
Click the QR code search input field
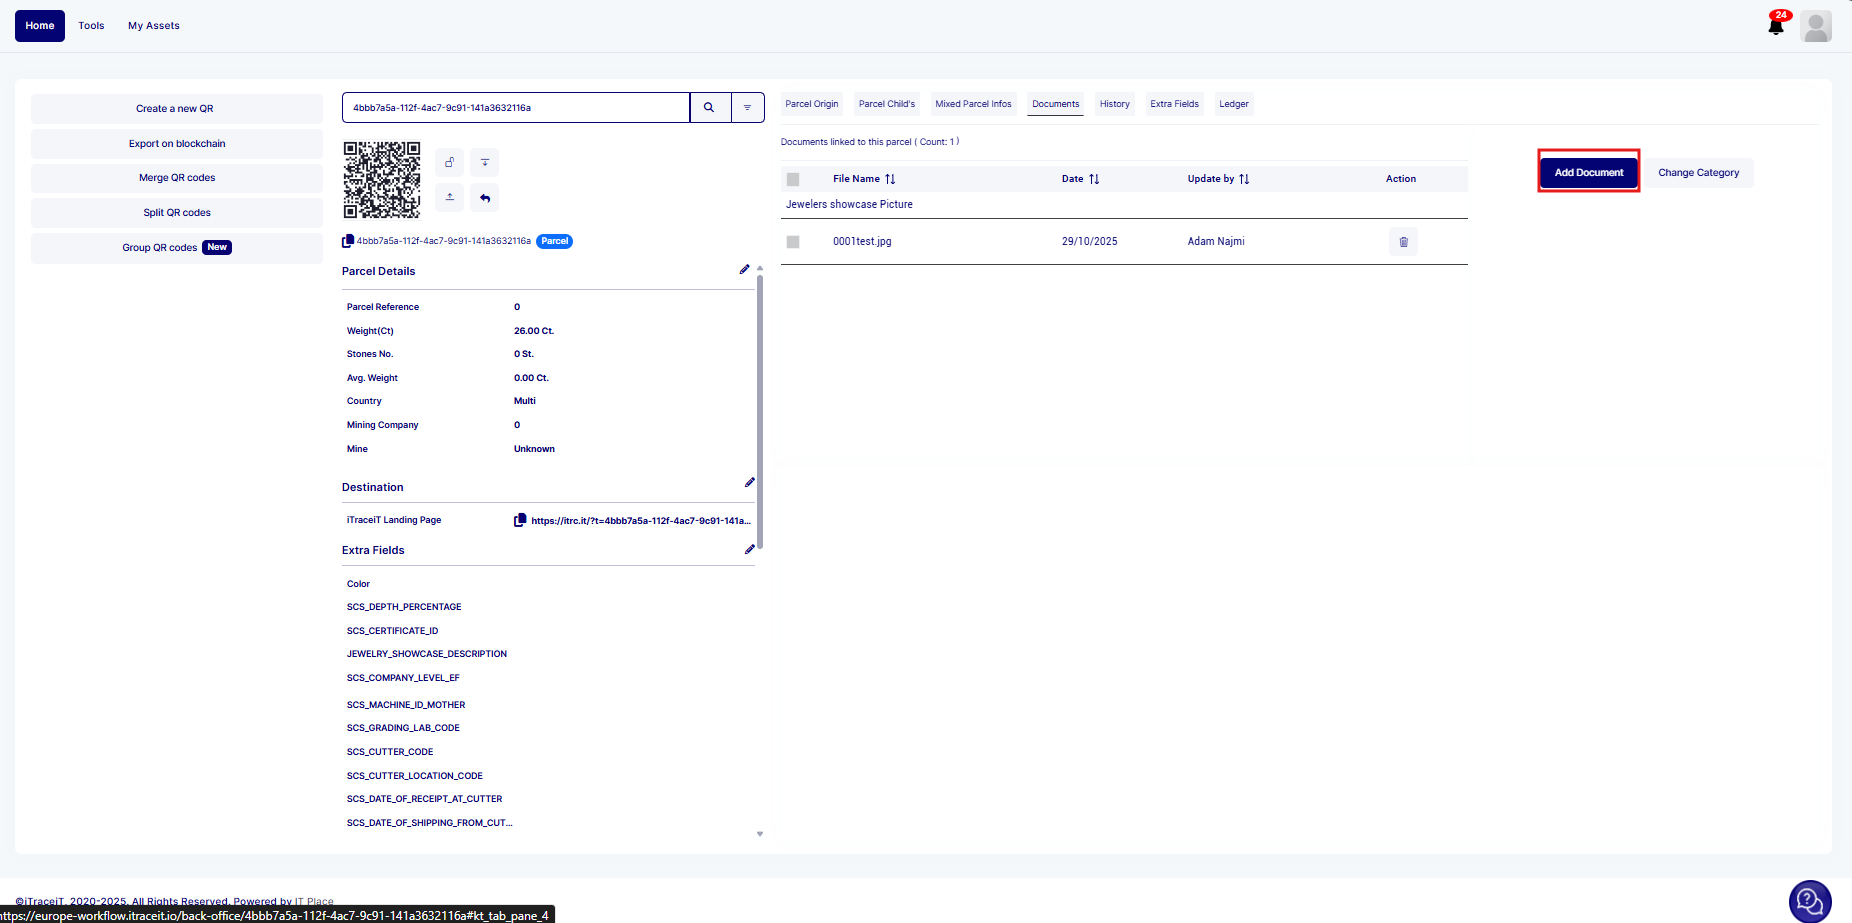point(515,108)
